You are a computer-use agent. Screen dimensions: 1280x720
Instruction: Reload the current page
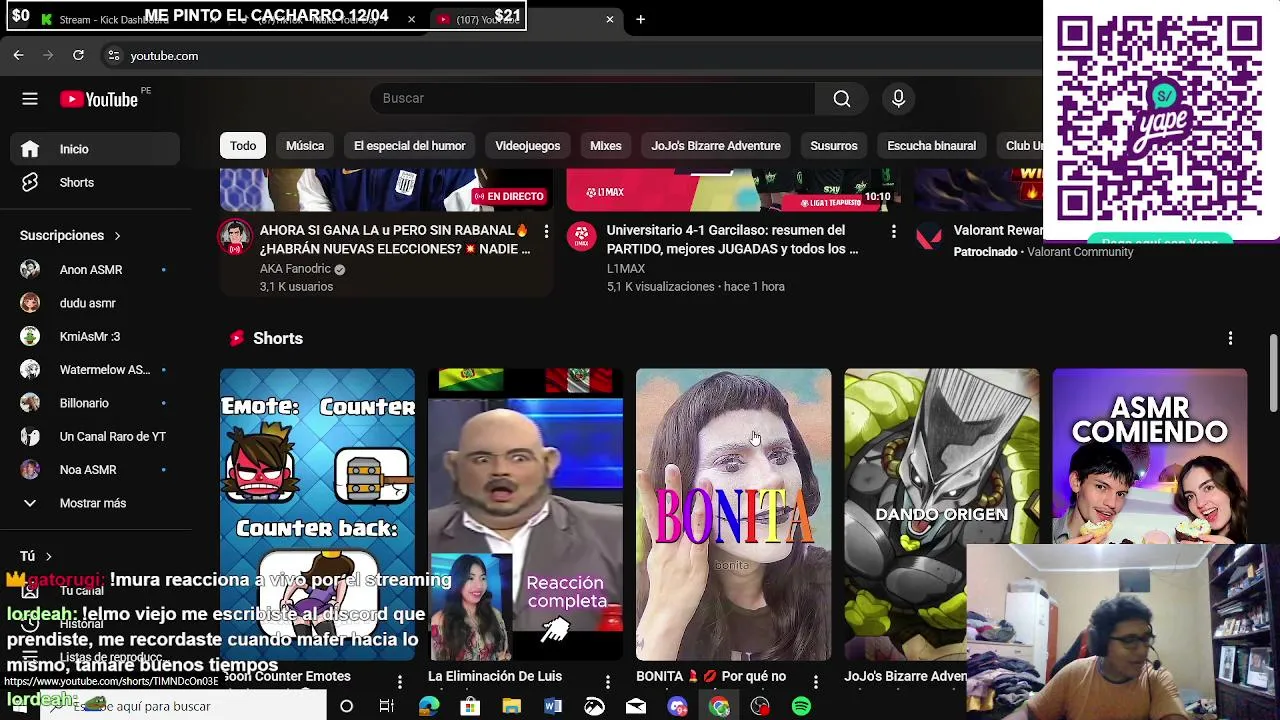coord(78,56)
